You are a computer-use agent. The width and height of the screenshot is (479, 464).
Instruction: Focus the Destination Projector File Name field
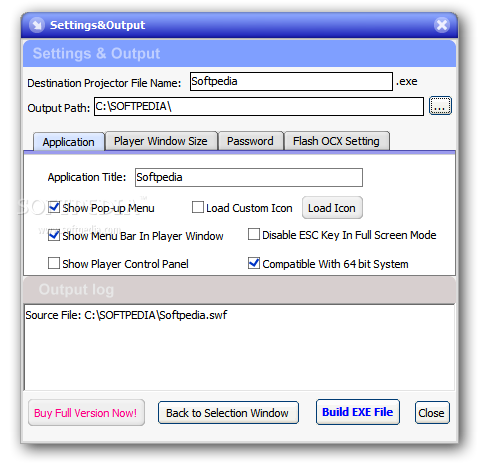coord(291,81)
